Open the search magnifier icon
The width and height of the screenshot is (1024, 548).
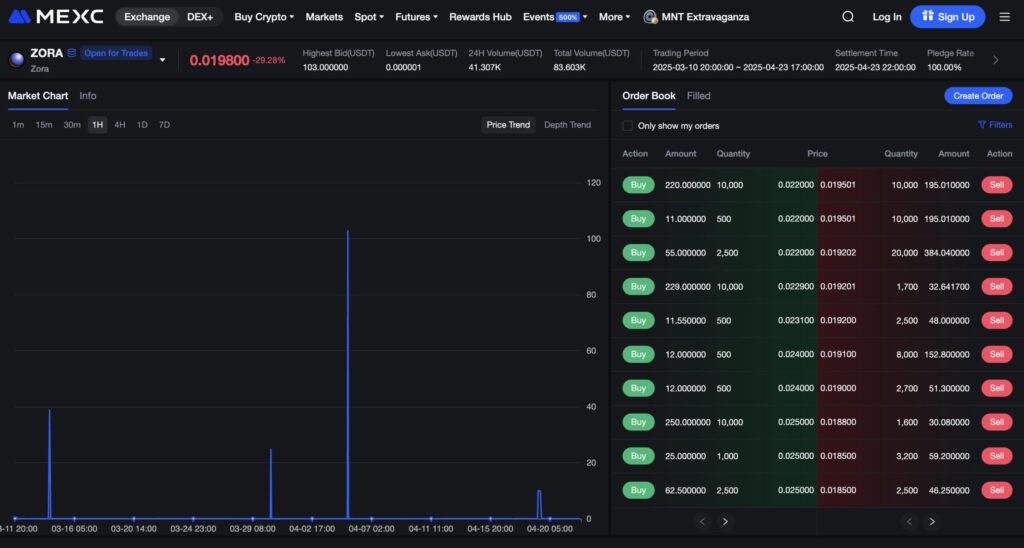(x=848, y=17)
